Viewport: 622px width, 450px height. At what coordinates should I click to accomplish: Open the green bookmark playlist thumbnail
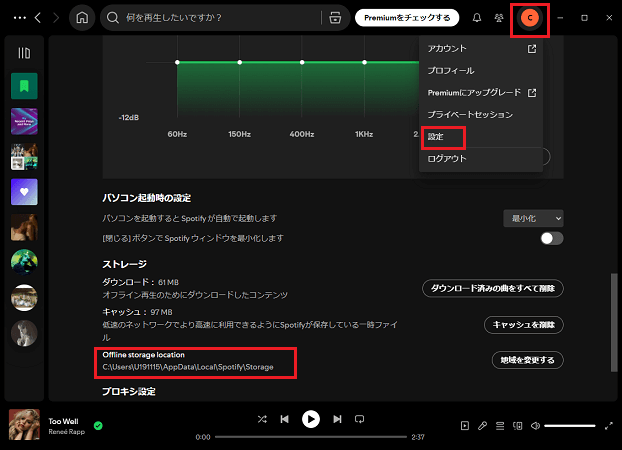pos(24,86)
